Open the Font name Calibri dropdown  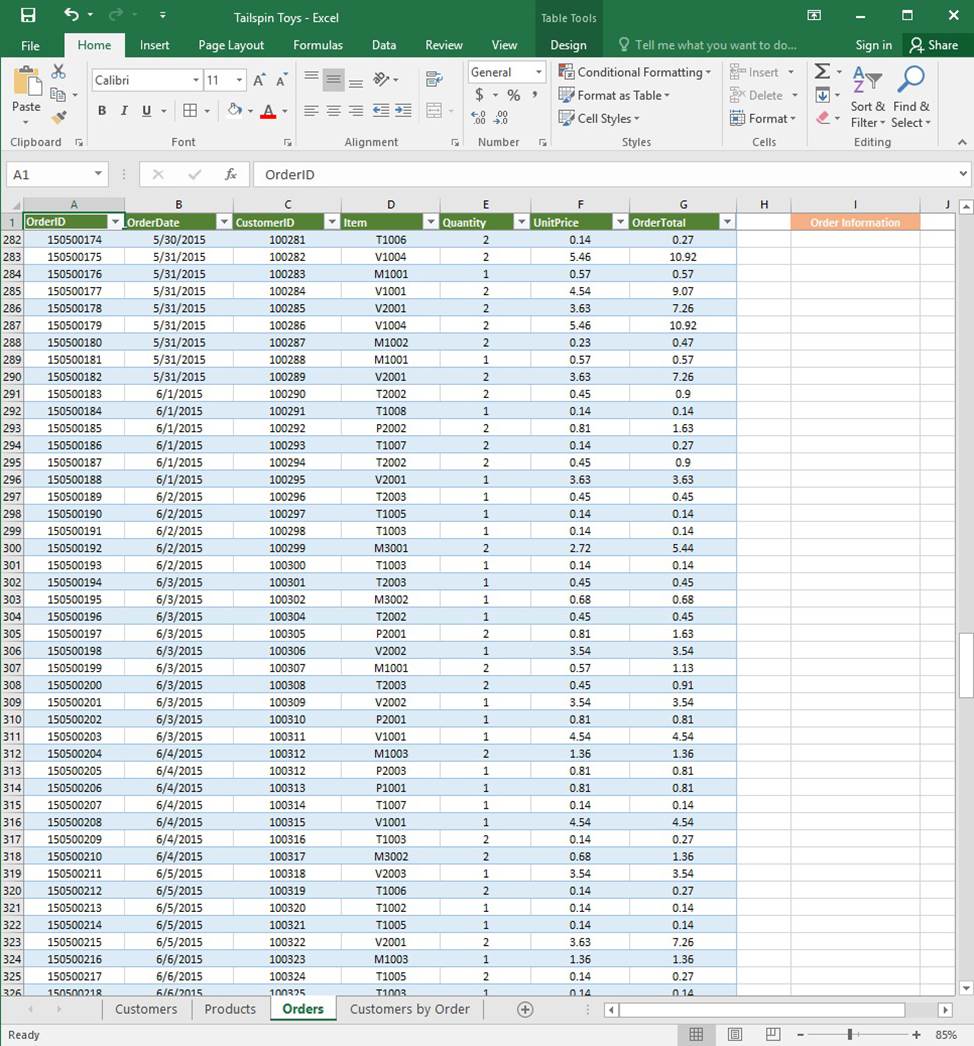coord(196,80)
